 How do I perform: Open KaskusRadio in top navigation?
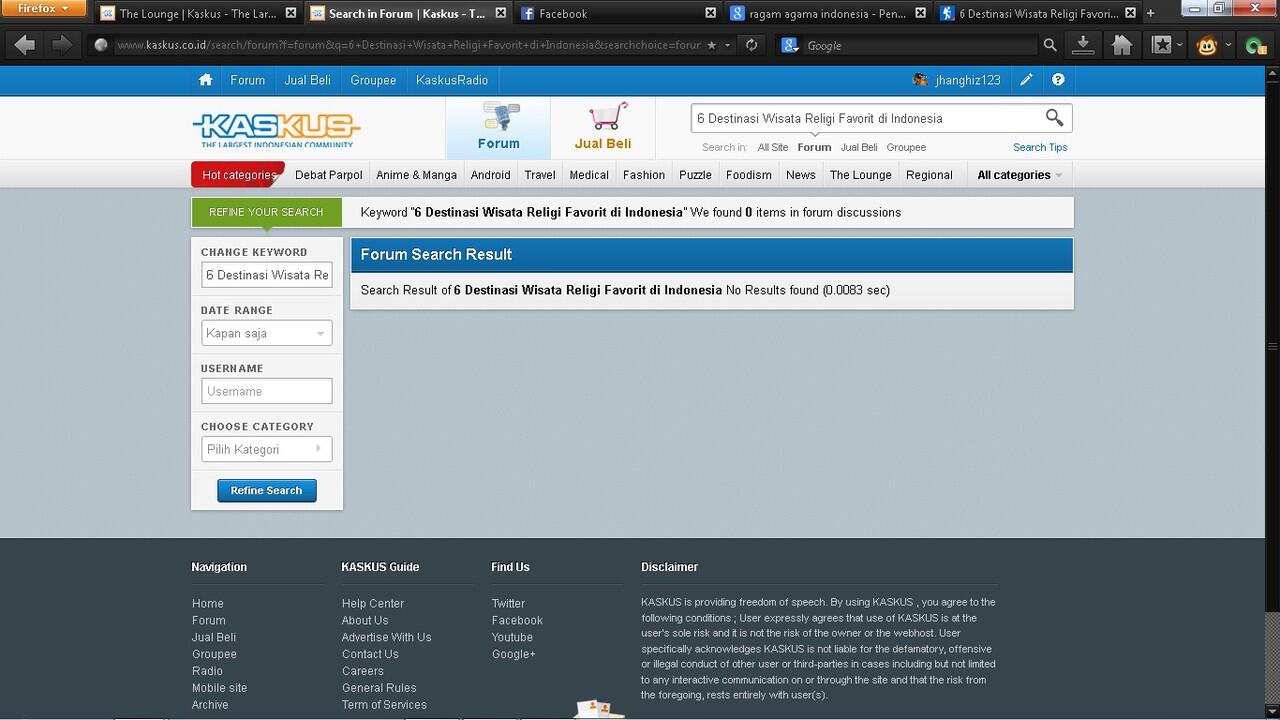[452, 80]
